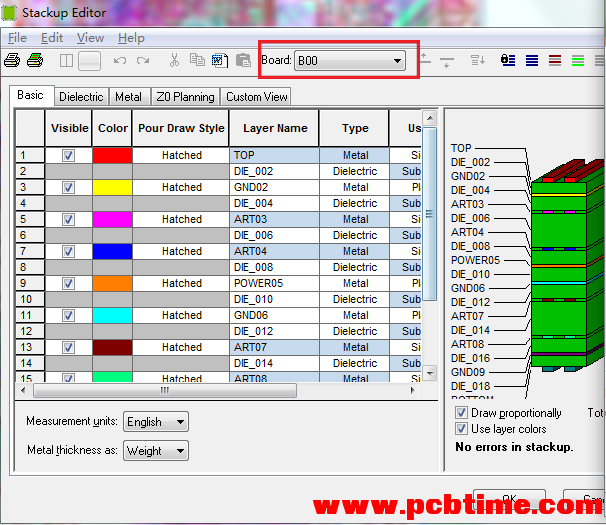606x525 pixels.
Task: Click the blue lines layer icon
Action: 532,60
